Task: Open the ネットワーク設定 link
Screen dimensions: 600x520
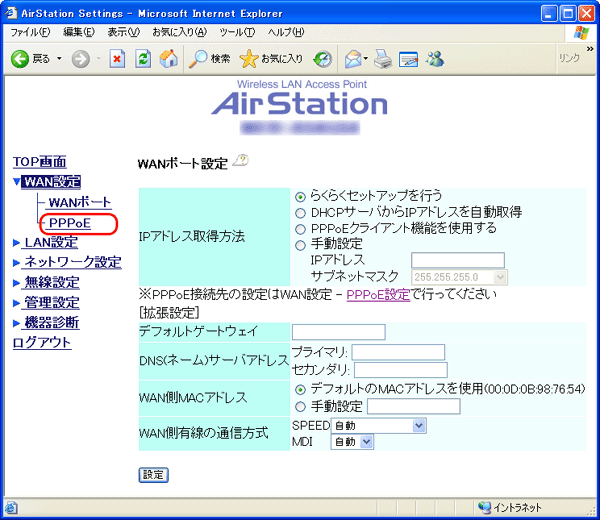Action: click(x=73, y=262)
